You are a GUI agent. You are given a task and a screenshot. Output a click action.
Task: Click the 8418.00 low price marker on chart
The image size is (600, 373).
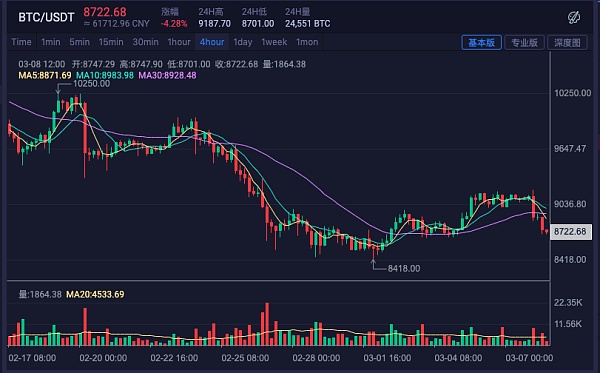pos(404,269)
